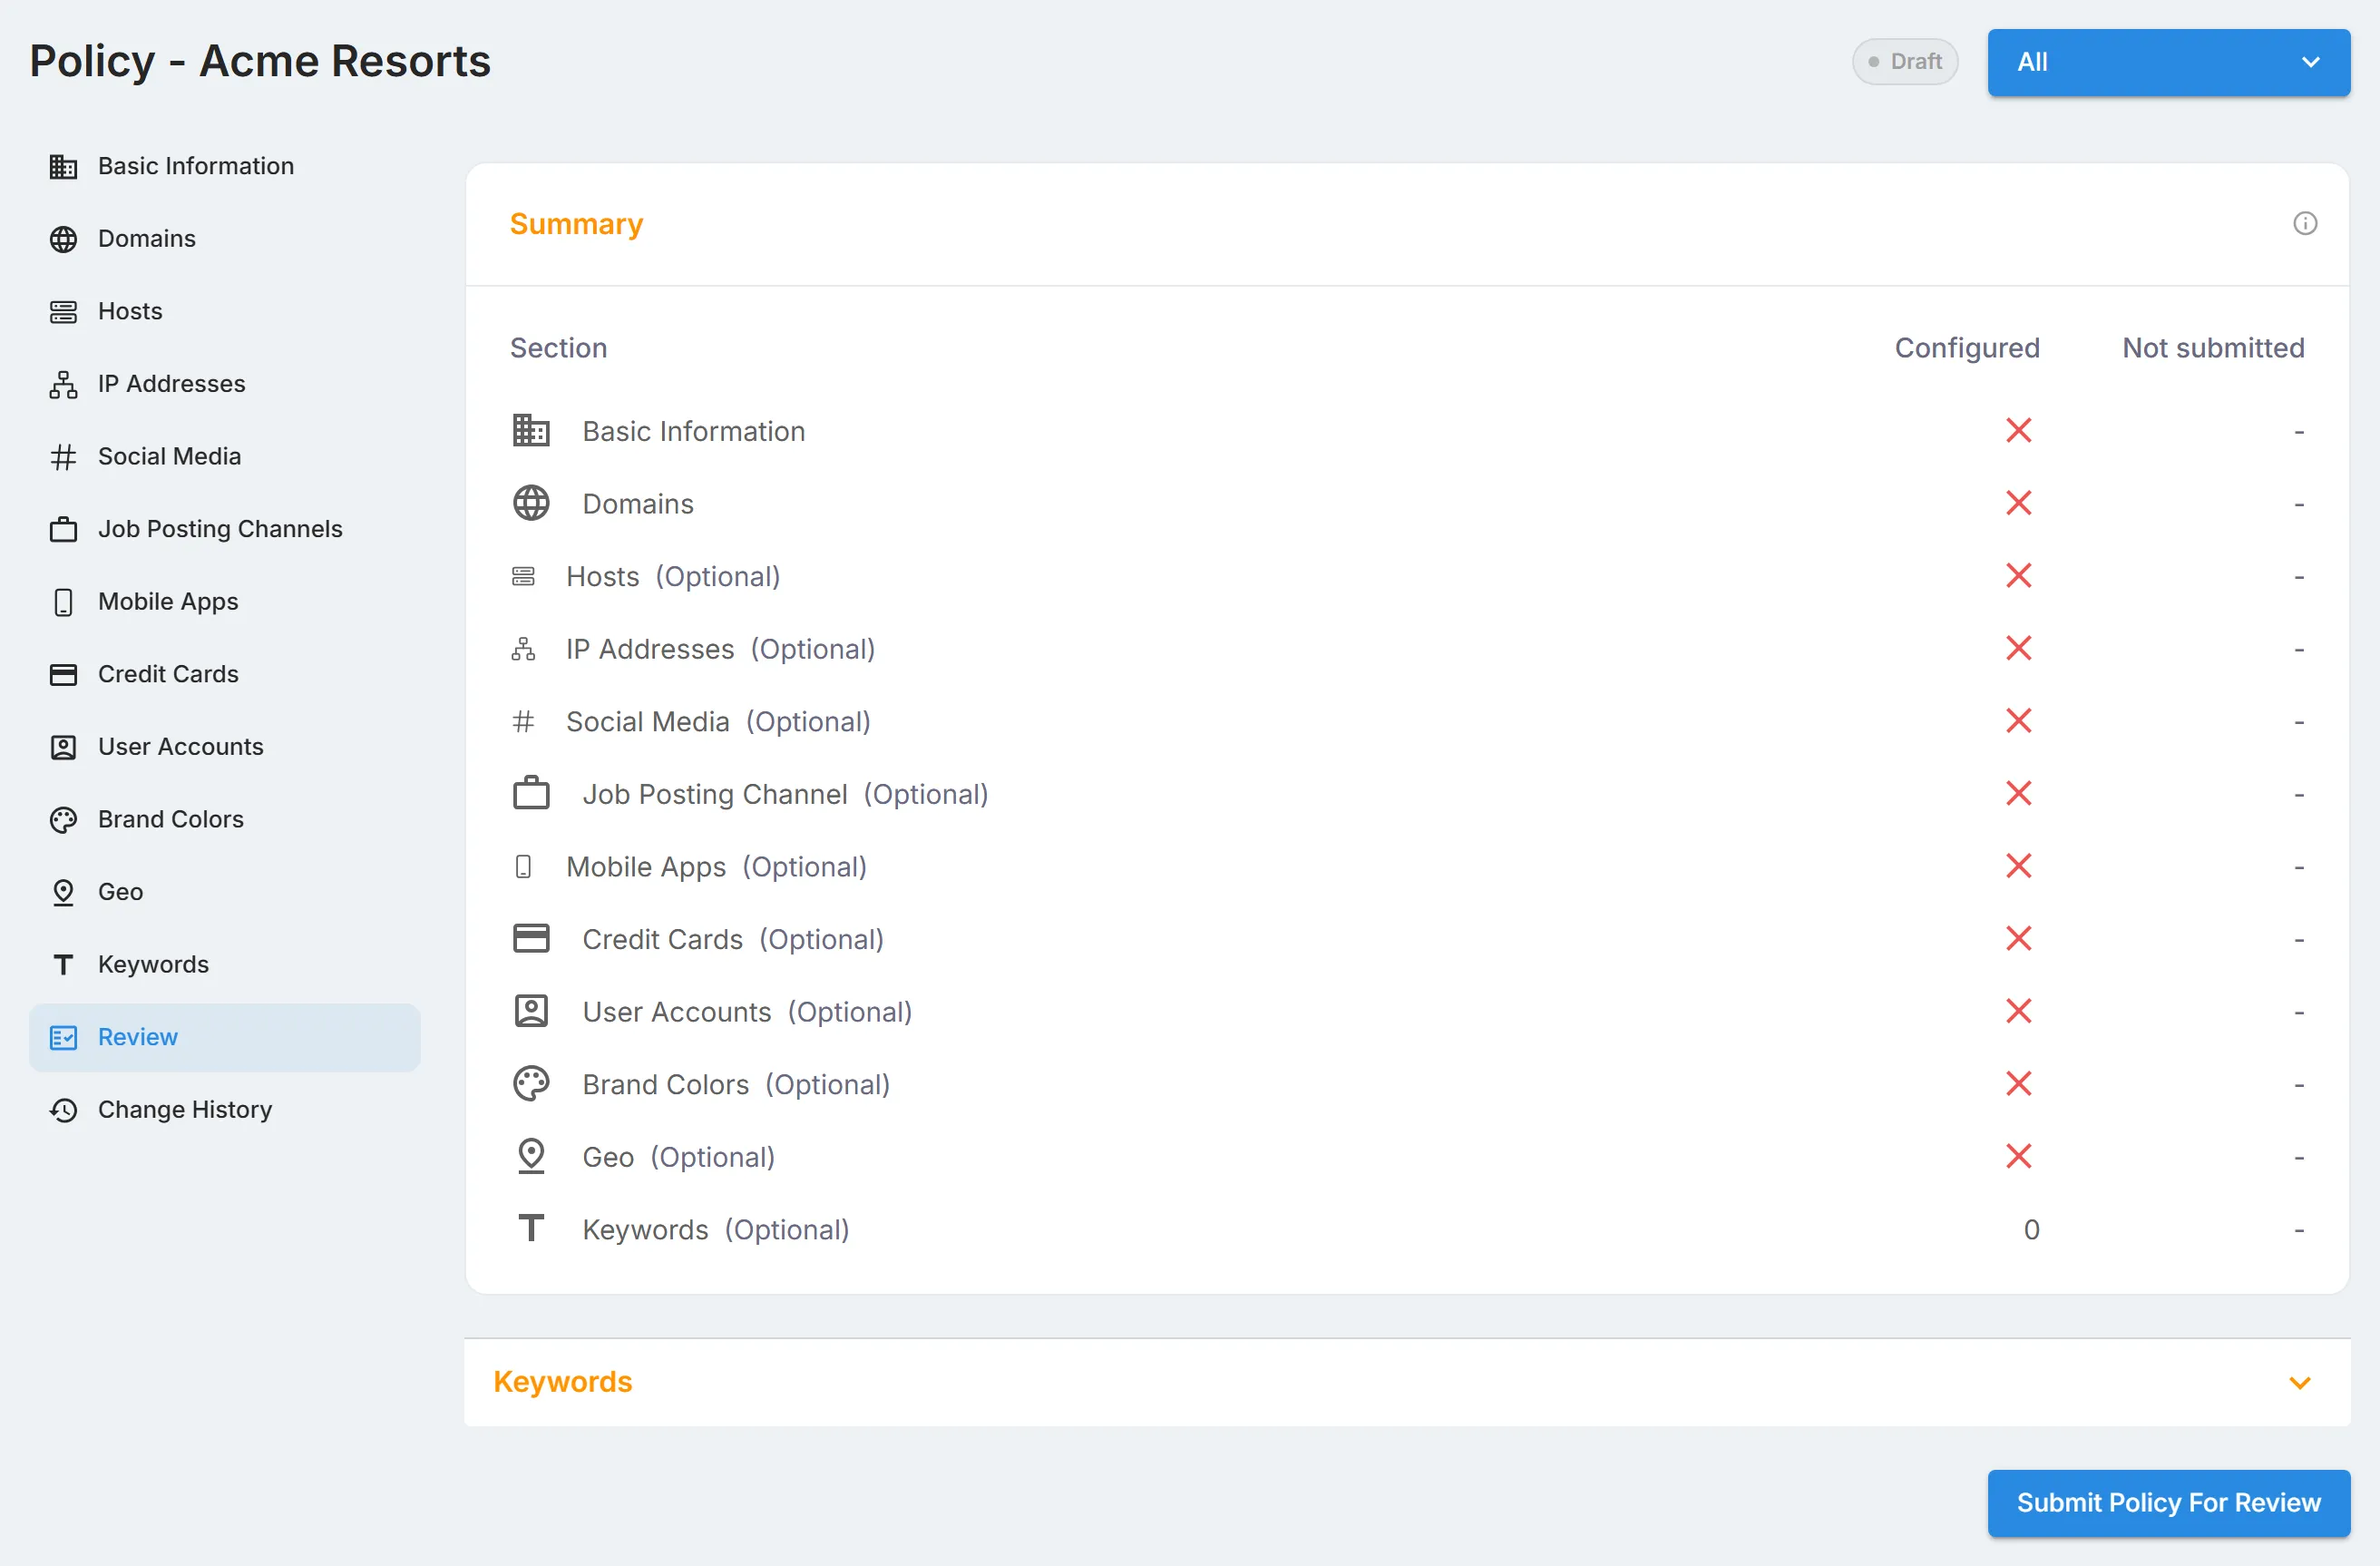Click Policy - Acme Resorts title

[260, 62]
